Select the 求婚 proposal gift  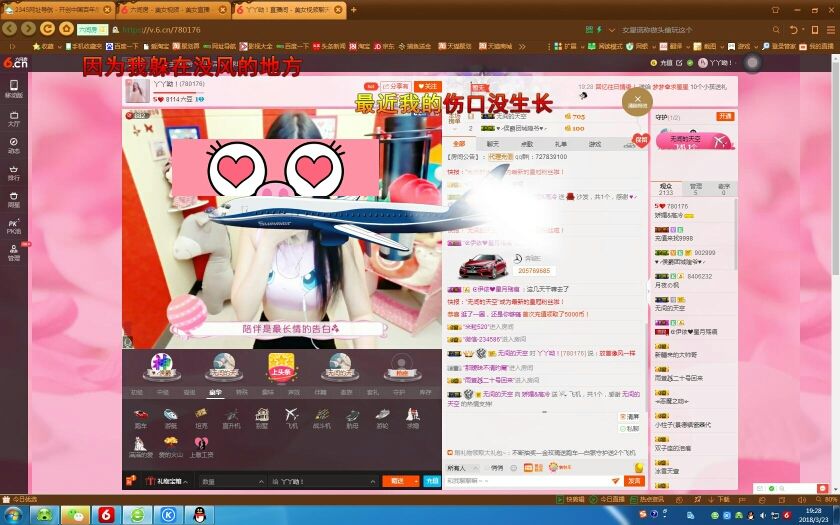(x=412, y=417)
